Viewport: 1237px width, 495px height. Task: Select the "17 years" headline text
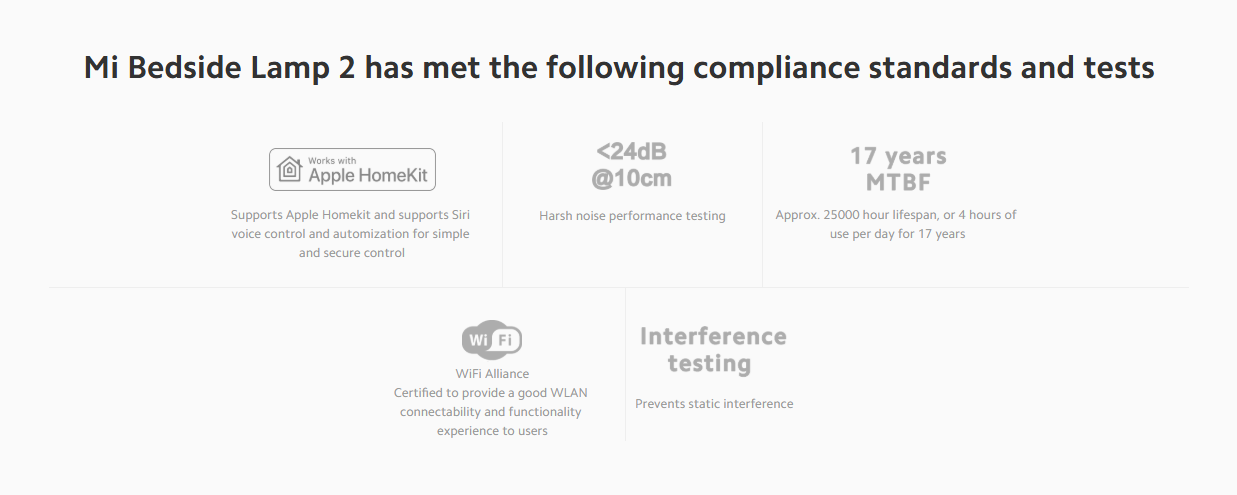[x=898, y=156]
